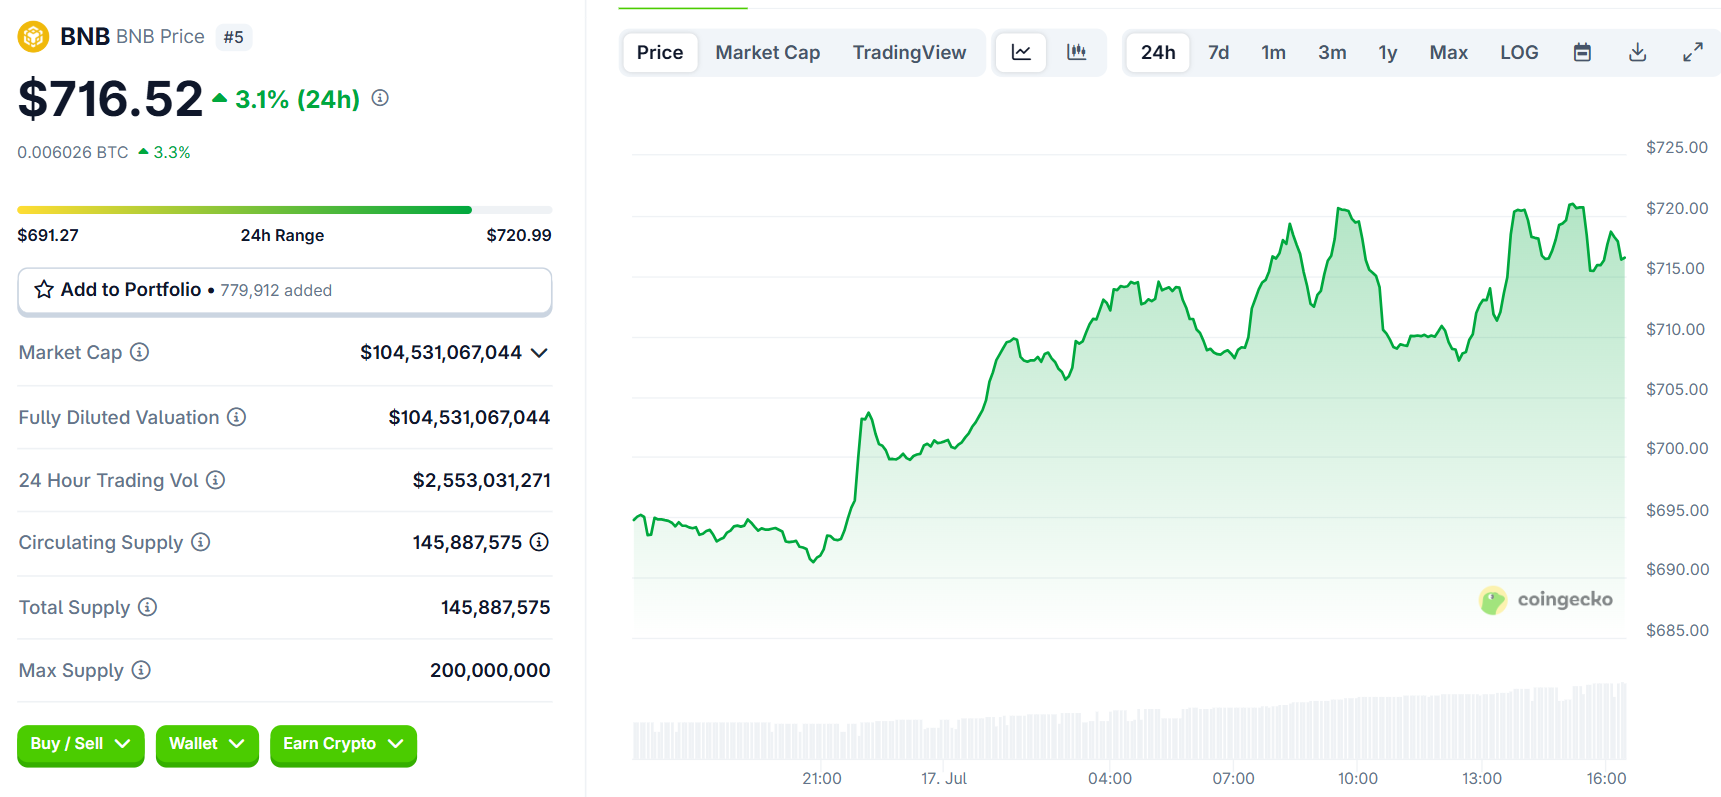Click the 0.006026 BTC value
Viewport: 1721px width, 797px height.
[x=73, y=152]
